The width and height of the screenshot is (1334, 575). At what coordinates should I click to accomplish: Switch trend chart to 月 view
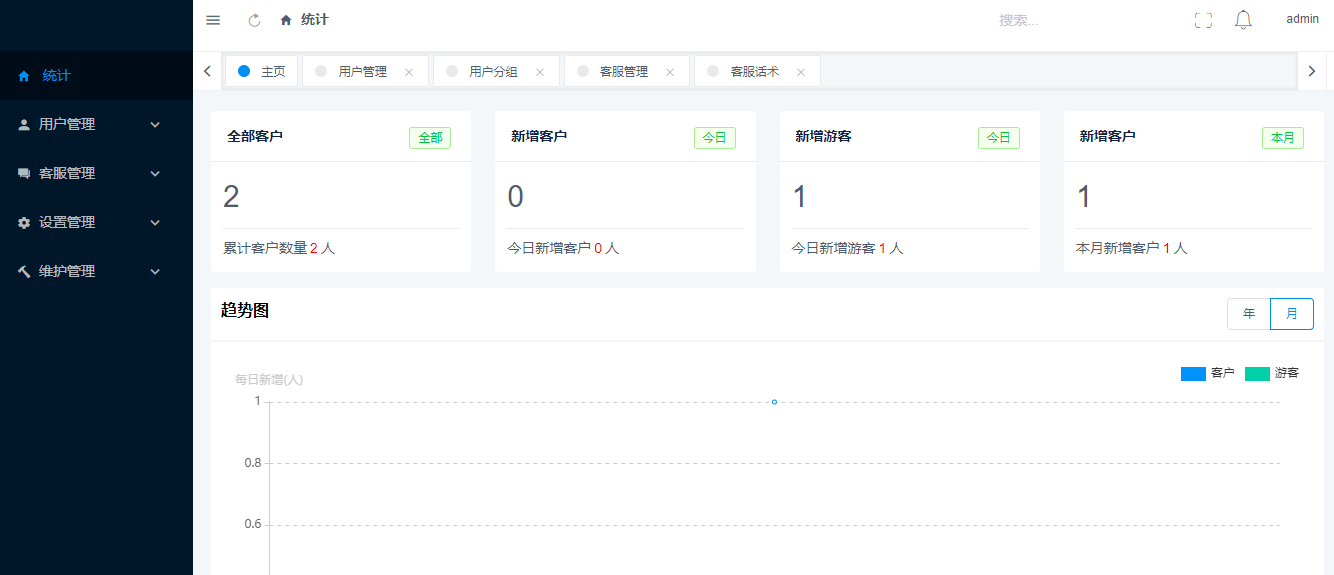pyautogui.click(x=1291, y=313)
